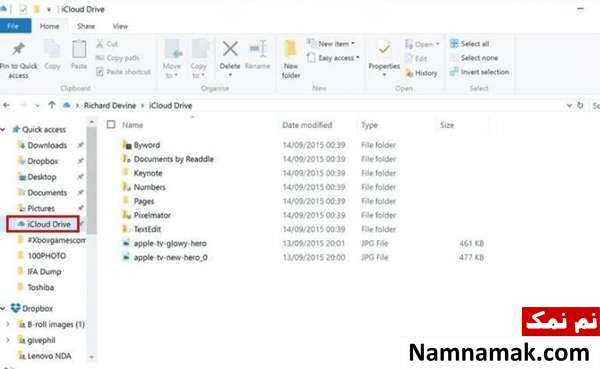Screen dimensions: 600x369
Task: Open the New item dropdown
Action: (331, 44)
